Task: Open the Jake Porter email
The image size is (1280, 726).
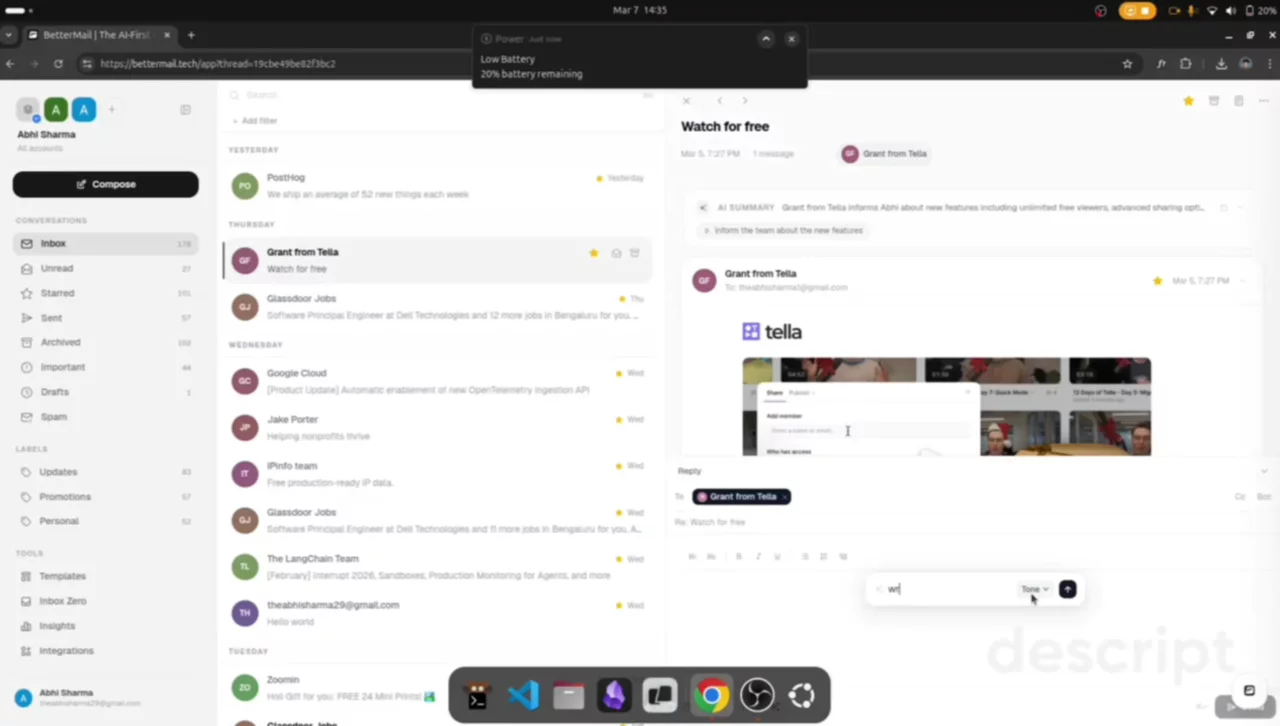Action: click(438, 428)
